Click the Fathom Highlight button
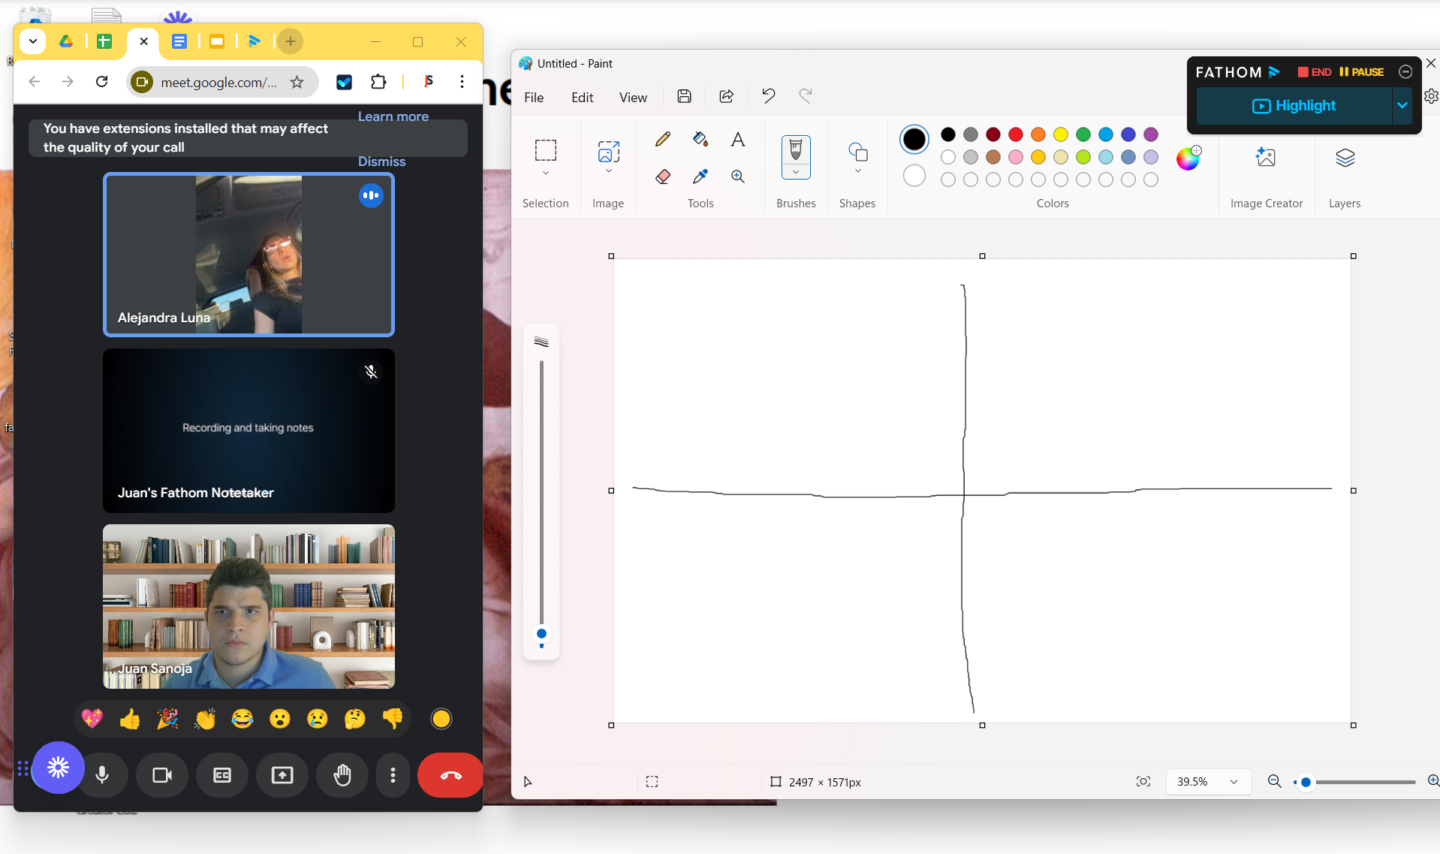 pos(1294,105)
